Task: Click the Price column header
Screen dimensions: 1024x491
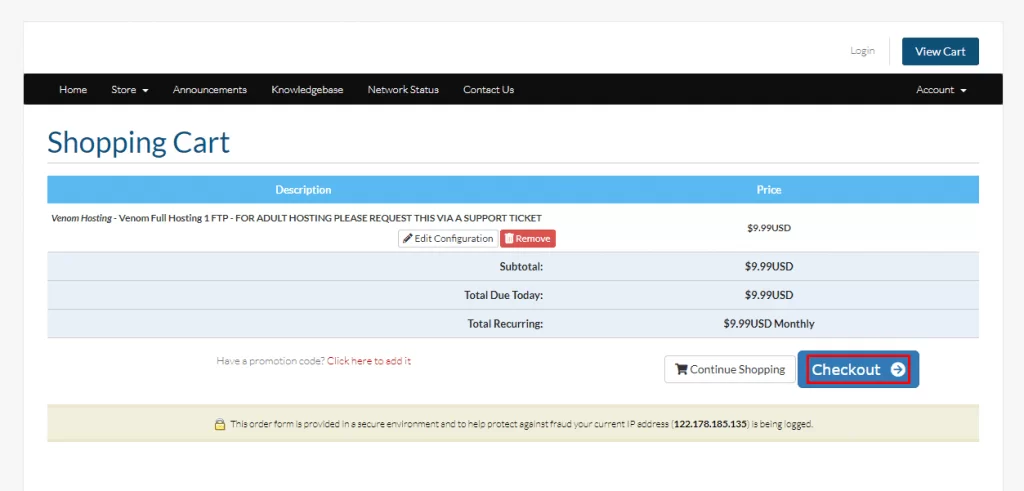Action: (769, 189)
